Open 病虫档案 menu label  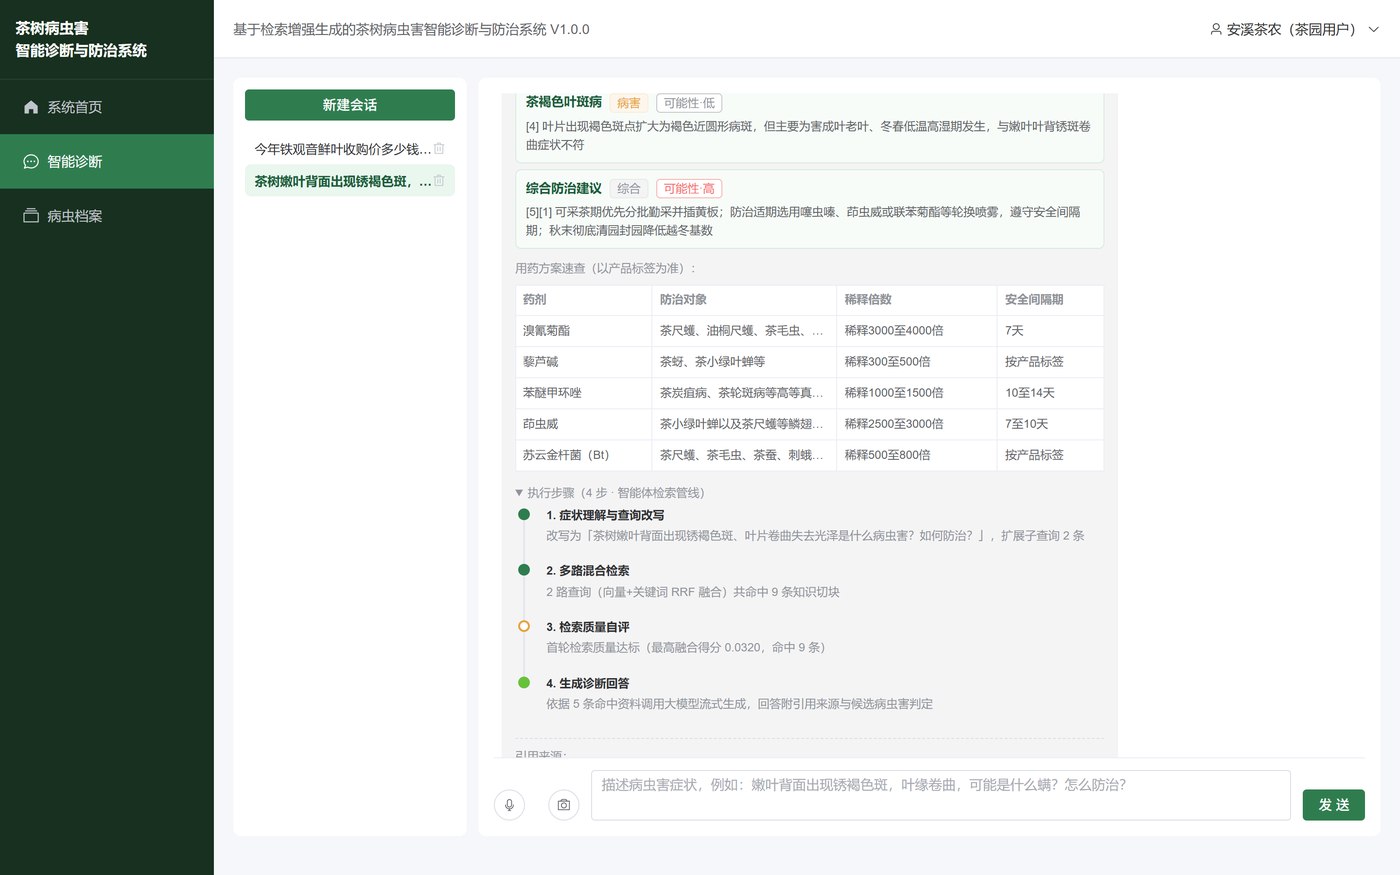pyautogui.click(x=75, y=216)
